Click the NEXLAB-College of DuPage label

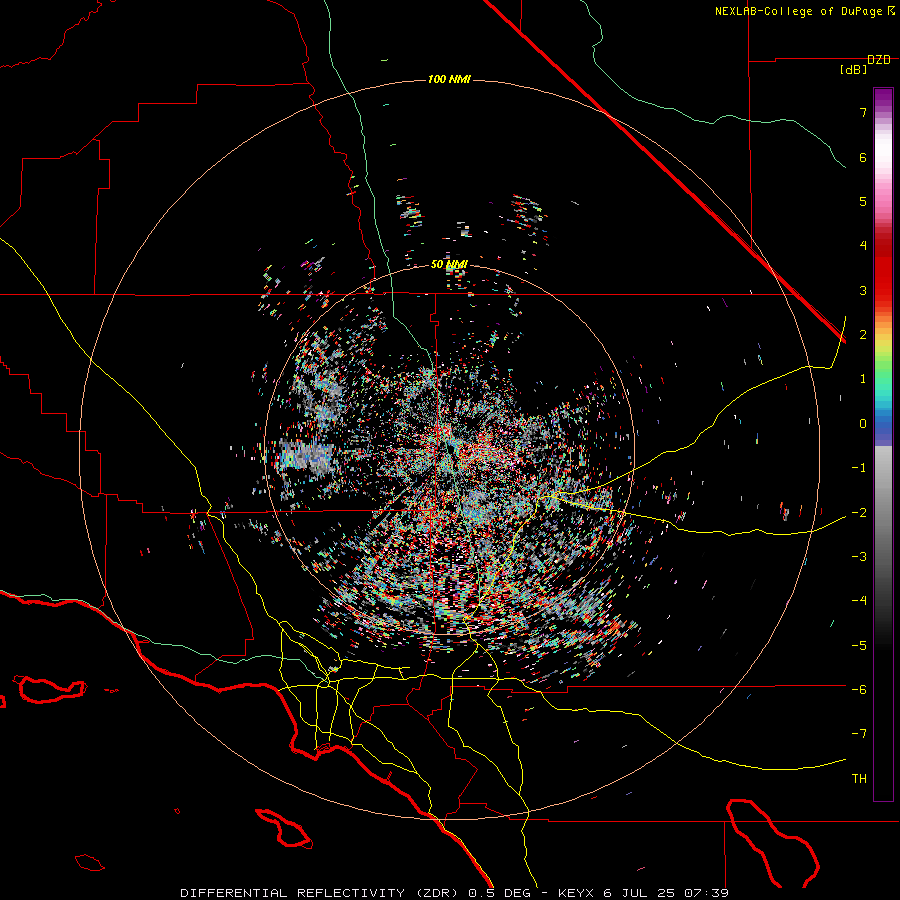(800, 11)
